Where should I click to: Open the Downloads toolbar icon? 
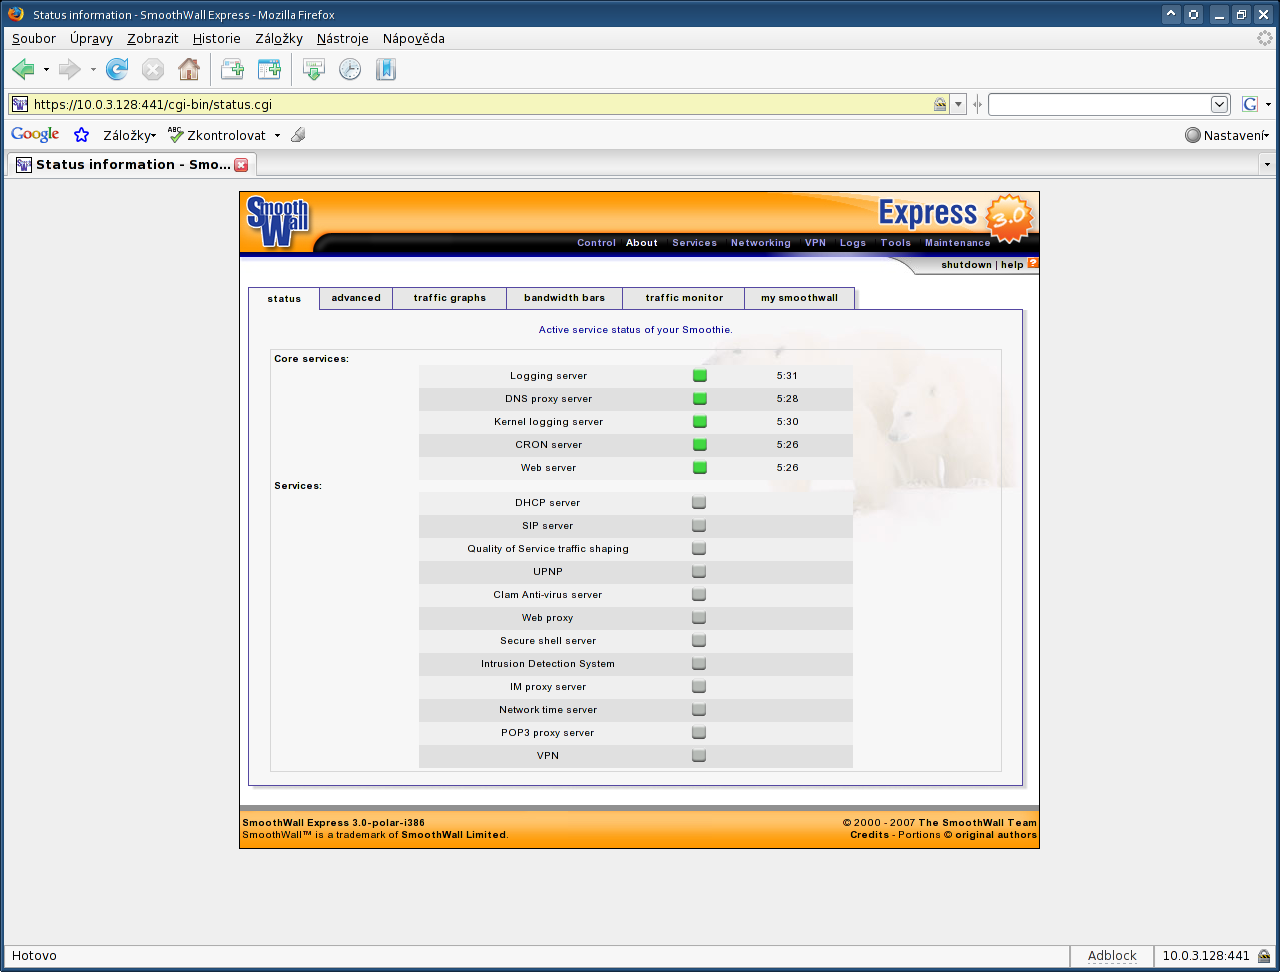(314, 69)
